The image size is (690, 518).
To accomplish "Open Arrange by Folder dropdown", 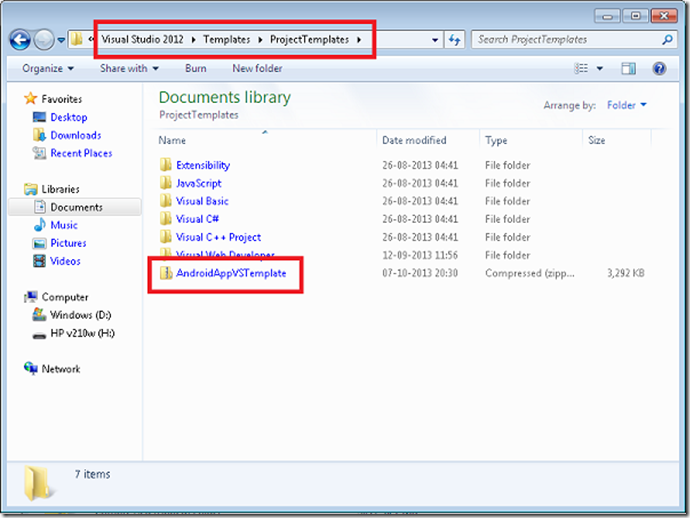I will [627, 105].
